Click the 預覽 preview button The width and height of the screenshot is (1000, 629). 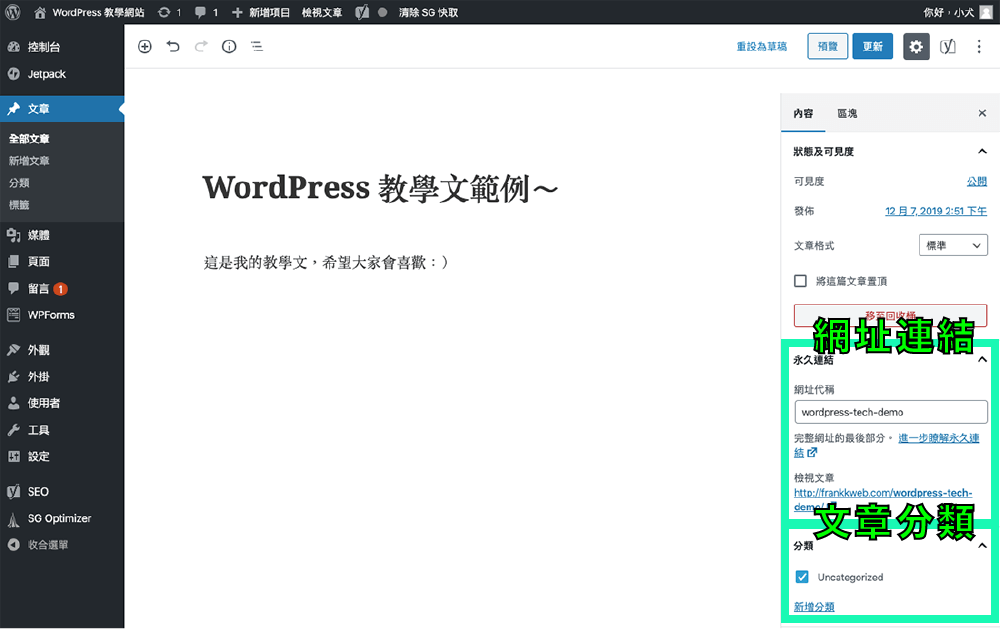[827, 46]
